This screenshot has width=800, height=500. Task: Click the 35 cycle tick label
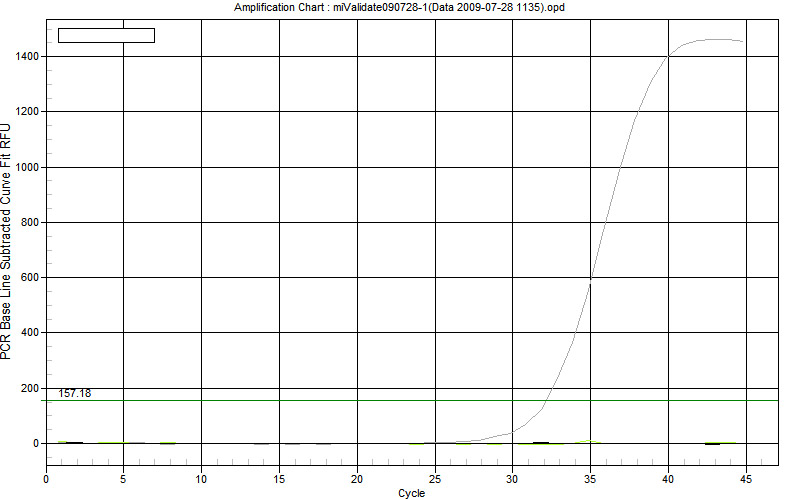(590, 479)
